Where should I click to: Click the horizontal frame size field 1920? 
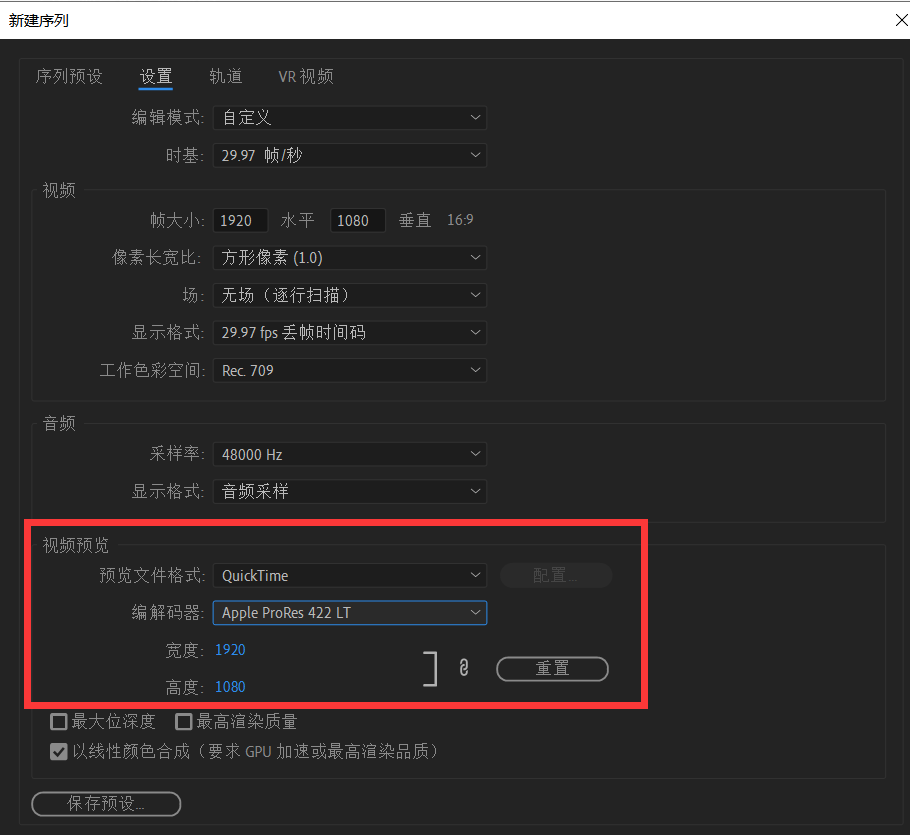coord(240,221)
